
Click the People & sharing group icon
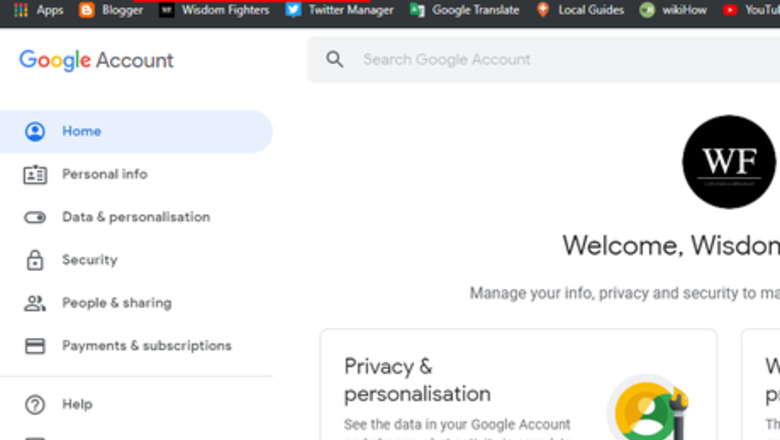coord(35,303)
